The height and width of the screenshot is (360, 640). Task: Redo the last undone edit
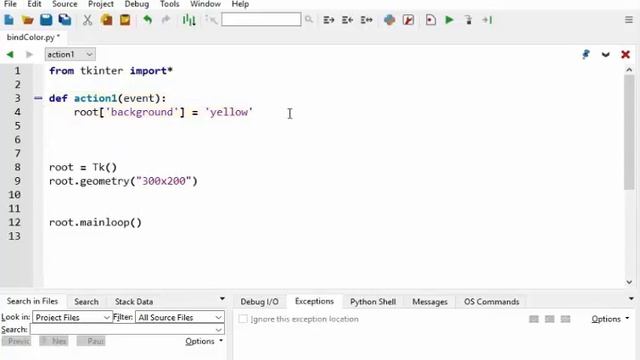point(166,20)
